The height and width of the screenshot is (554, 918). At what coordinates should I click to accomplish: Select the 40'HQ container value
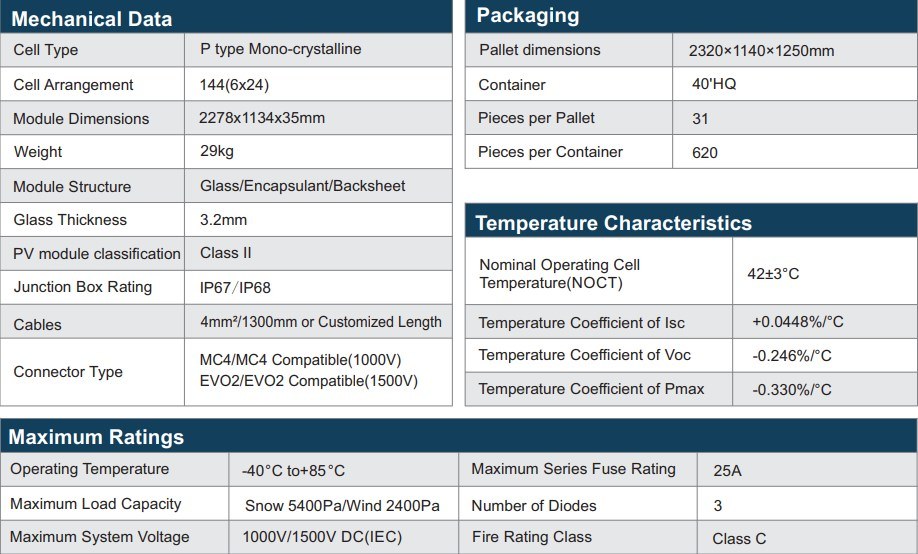pyautogui.click(x=713, y=85)
